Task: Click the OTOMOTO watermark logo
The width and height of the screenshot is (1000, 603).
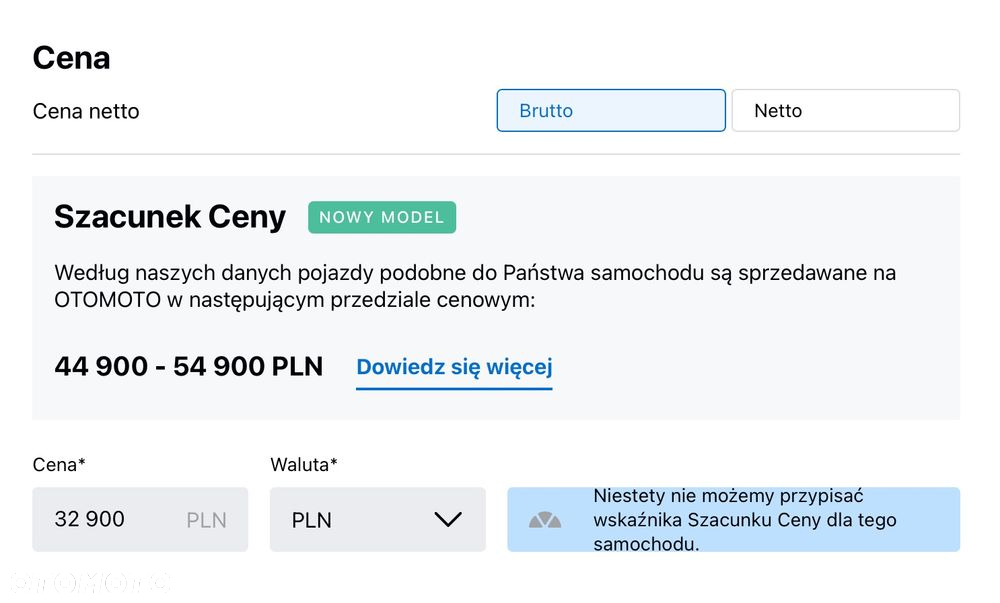Action: point(89,582)
